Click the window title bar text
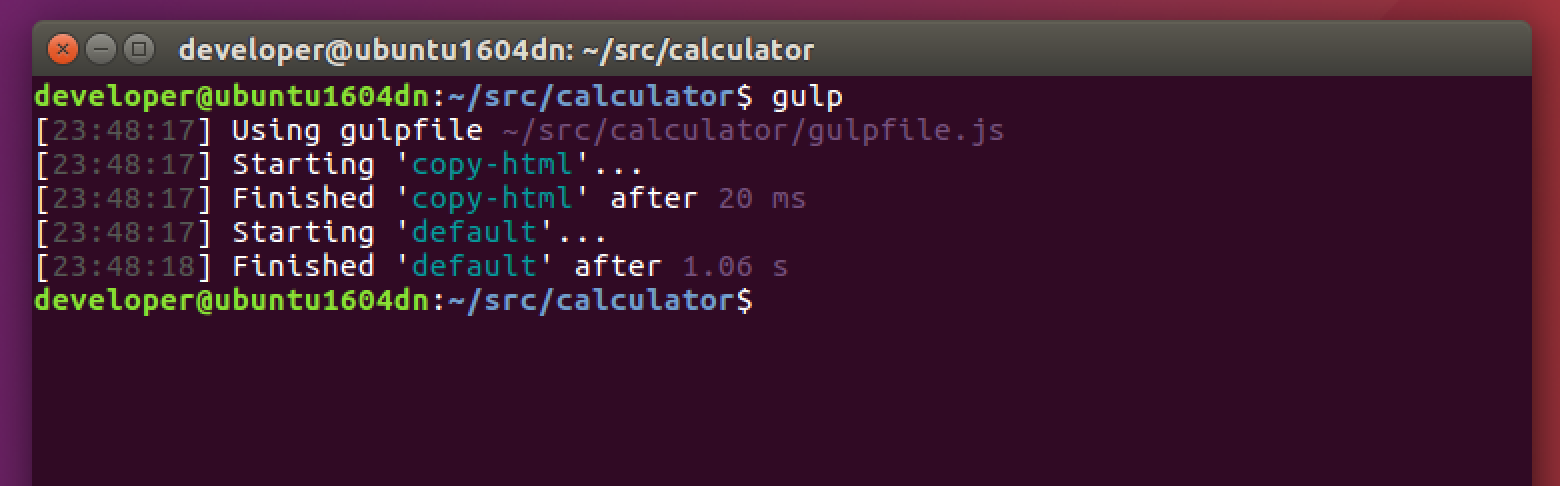1560x486 pixels. tap(496, 49)
